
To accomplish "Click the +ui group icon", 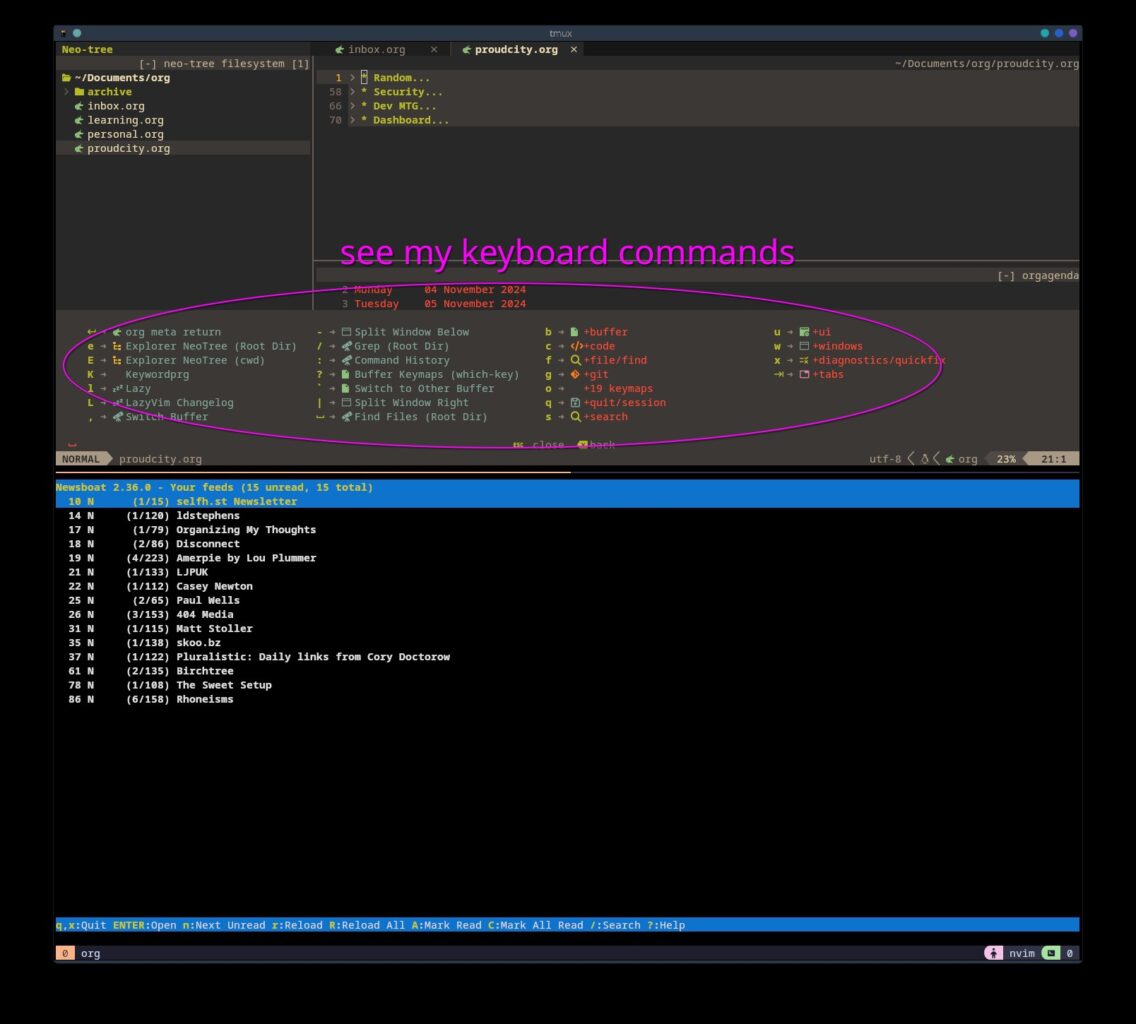I will 804,332.
